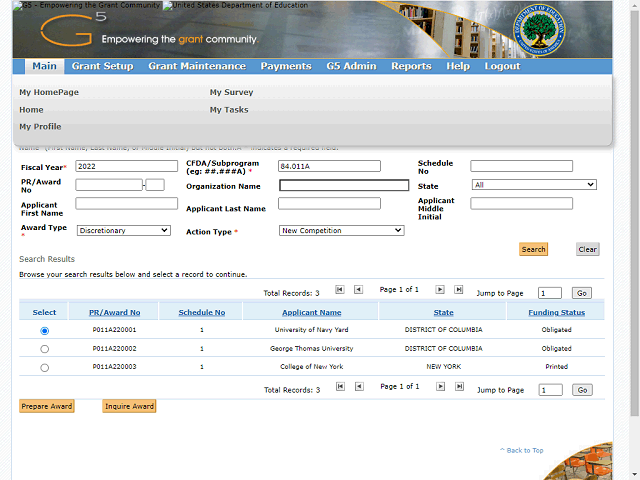Expand the Award Type dropdown
The height and width of the screenshot is (480, 640).
[x=123, y=231]
